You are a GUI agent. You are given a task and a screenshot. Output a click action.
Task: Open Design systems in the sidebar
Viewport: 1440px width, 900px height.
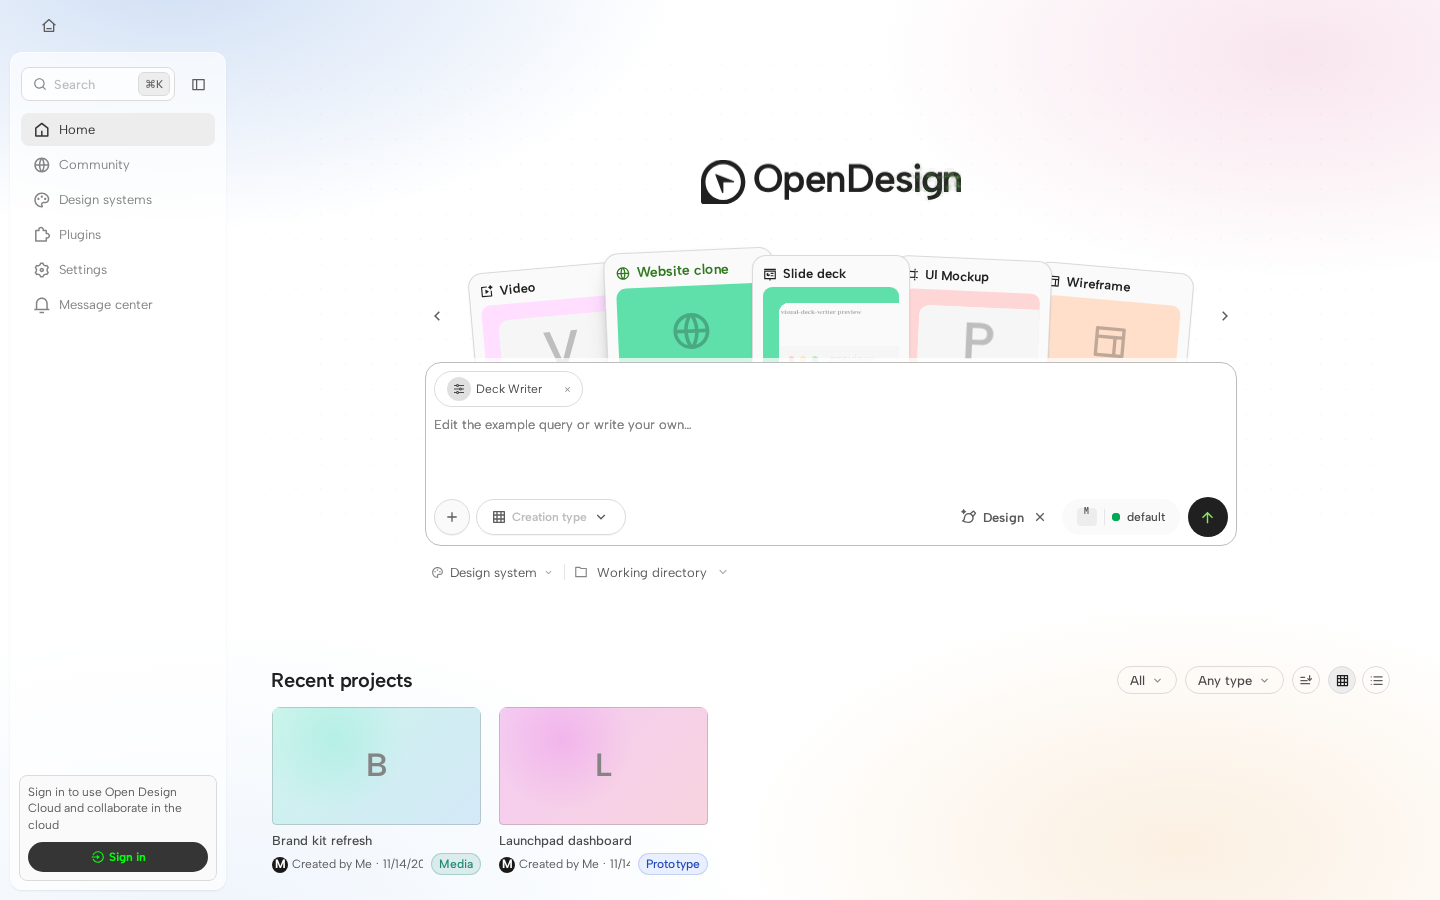118,200
